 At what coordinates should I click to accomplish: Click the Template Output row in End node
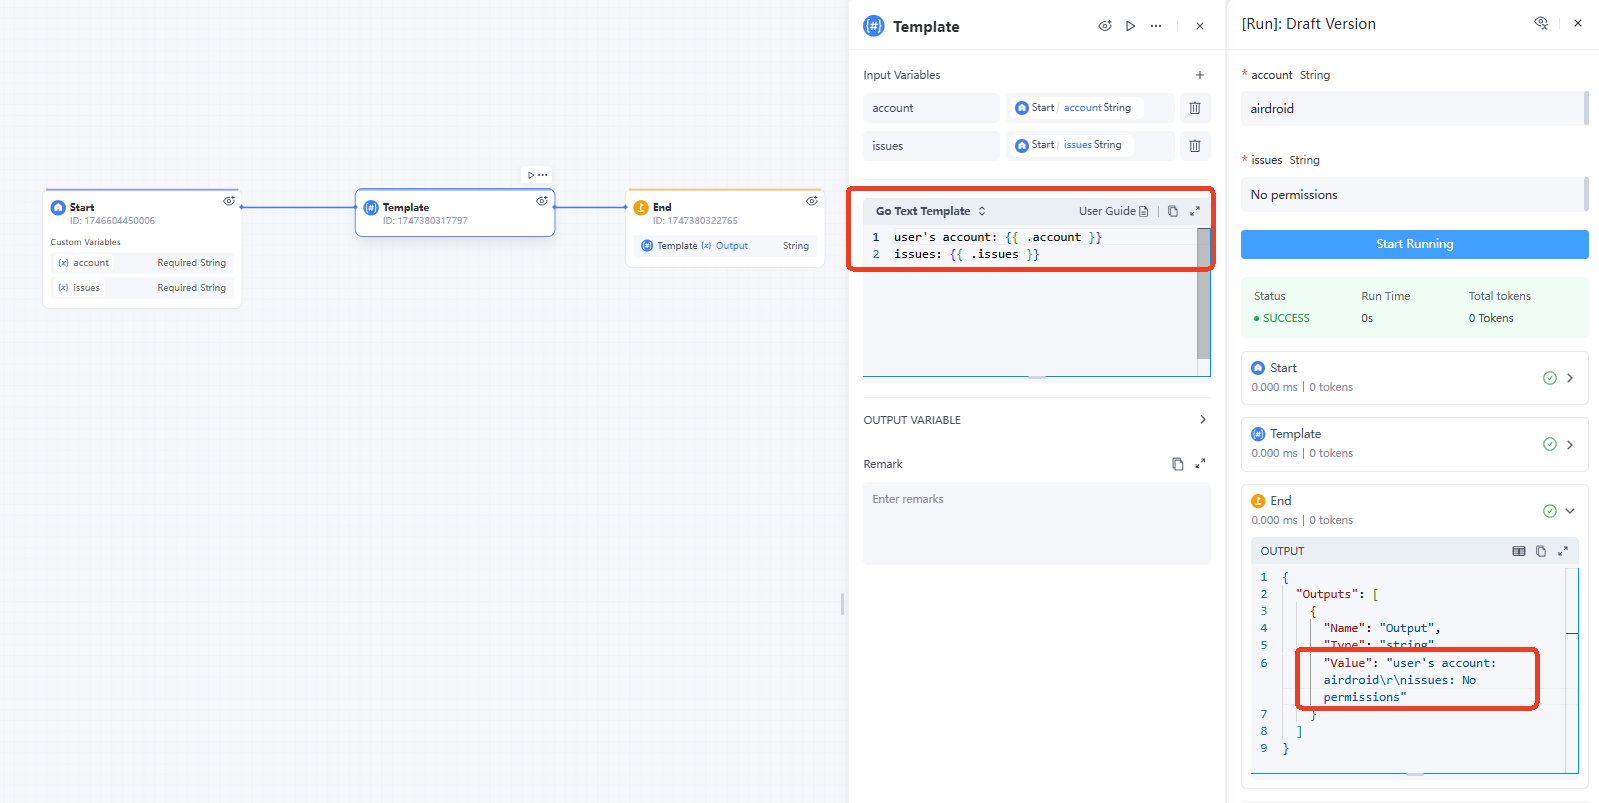[x=724, y=246]
